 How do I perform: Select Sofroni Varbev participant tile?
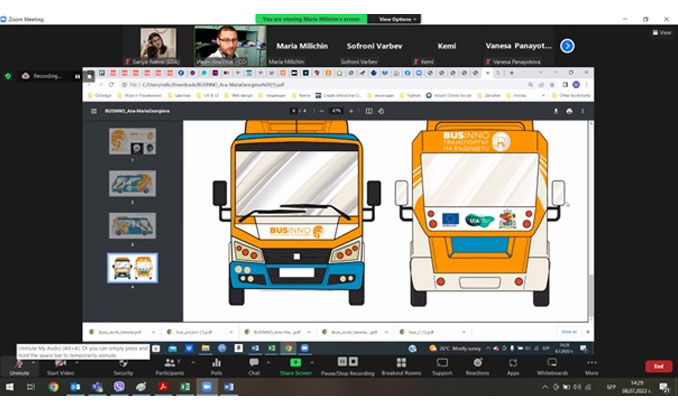[374, 46]
